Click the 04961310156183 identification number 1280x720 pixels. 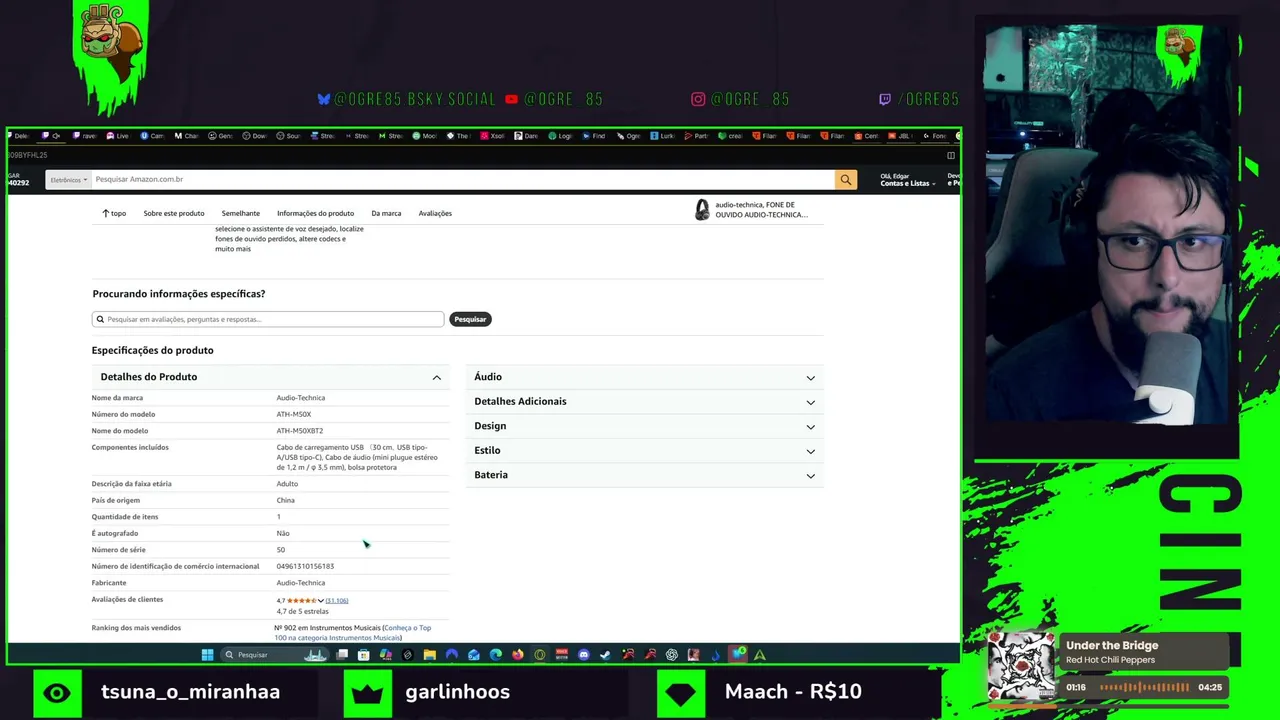coord(305,566)
